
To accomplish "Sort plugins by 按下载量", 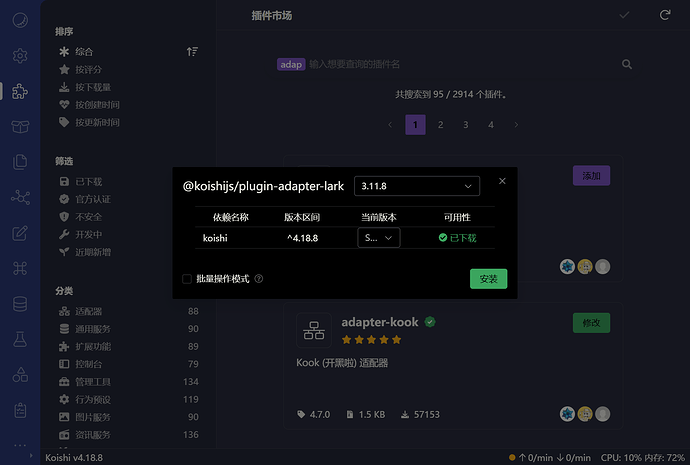I will 92,87.
